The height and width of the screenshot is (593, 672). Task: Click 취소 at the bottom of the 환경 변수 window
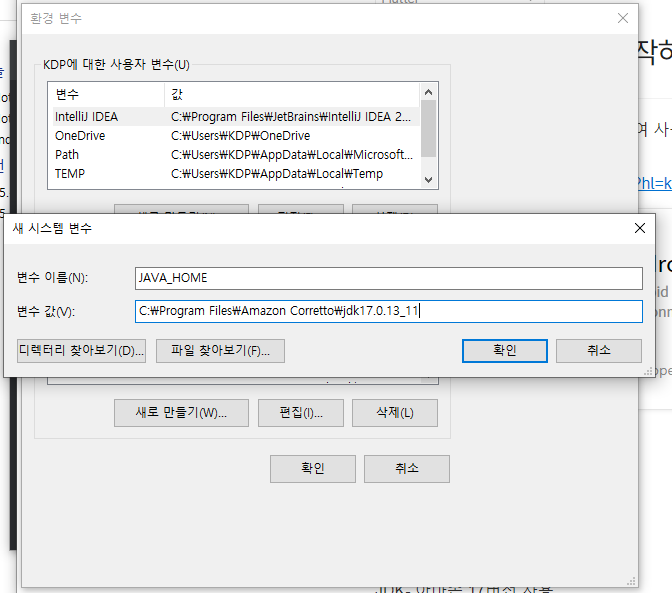[407, 469]
